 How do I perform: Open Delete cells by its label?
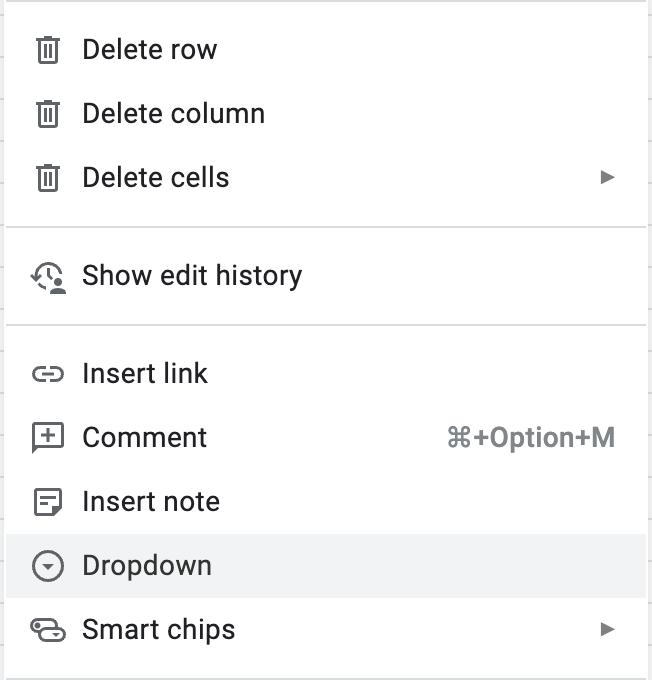155,178
